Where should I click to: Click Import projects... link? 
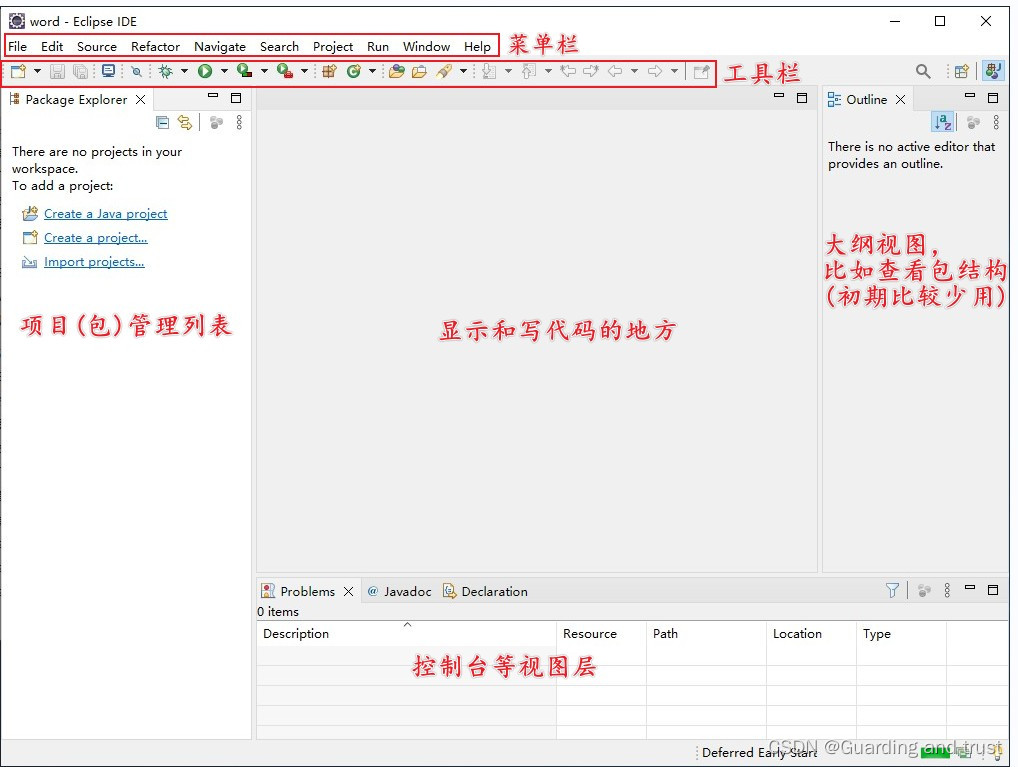94,262
